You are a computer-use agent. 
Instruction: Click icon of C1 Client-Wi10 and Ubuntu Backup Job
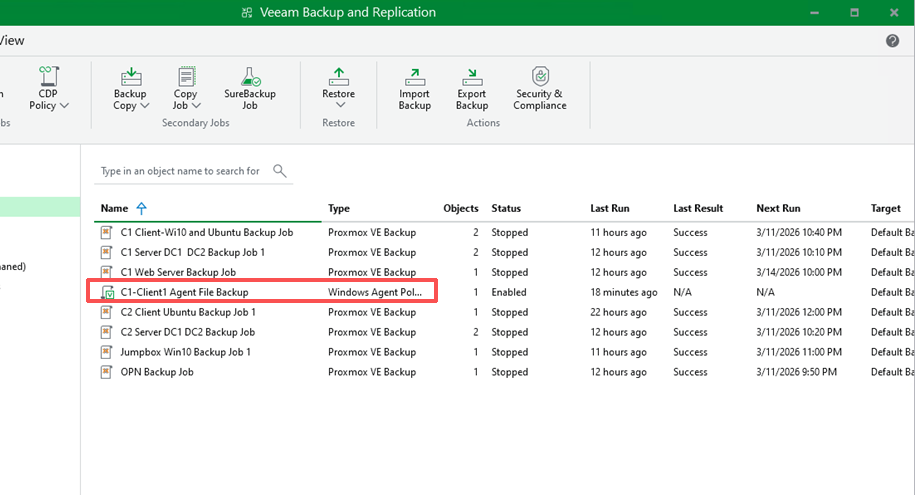click(106, 232)
